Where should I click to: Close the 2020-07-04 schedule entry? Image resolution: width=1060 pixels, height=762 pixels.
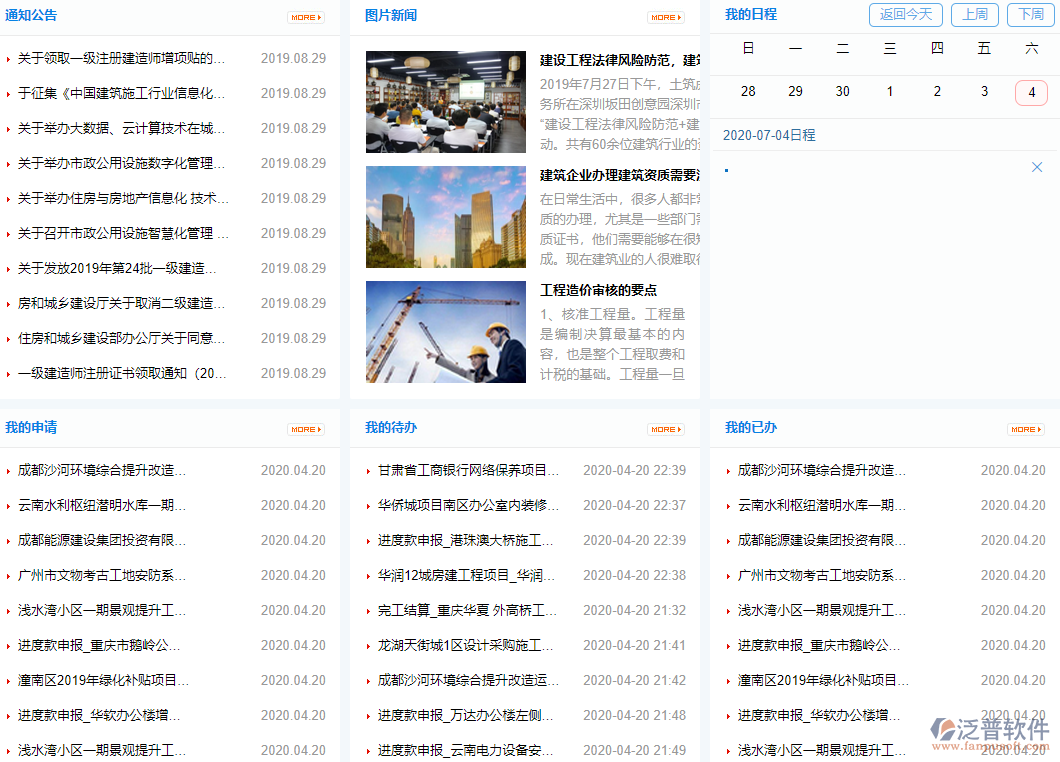[x=1037, y=167]
